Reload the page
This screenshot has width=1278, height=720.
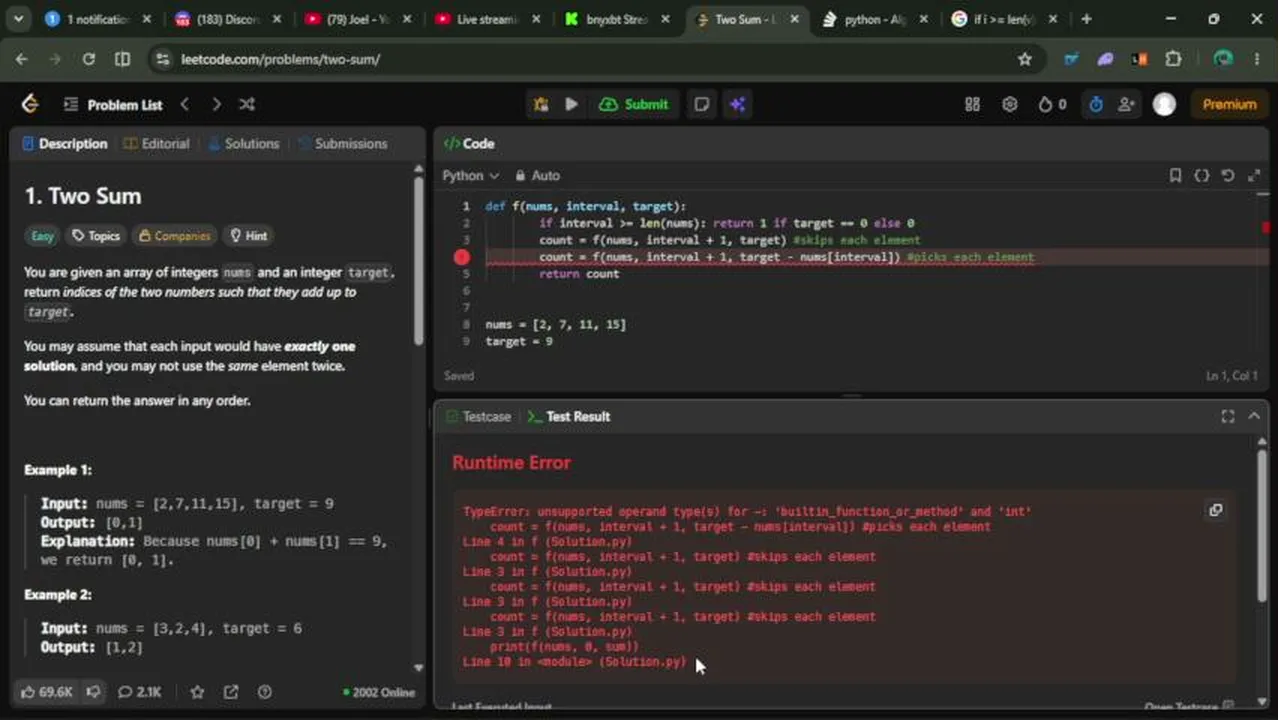coord(89,59)
